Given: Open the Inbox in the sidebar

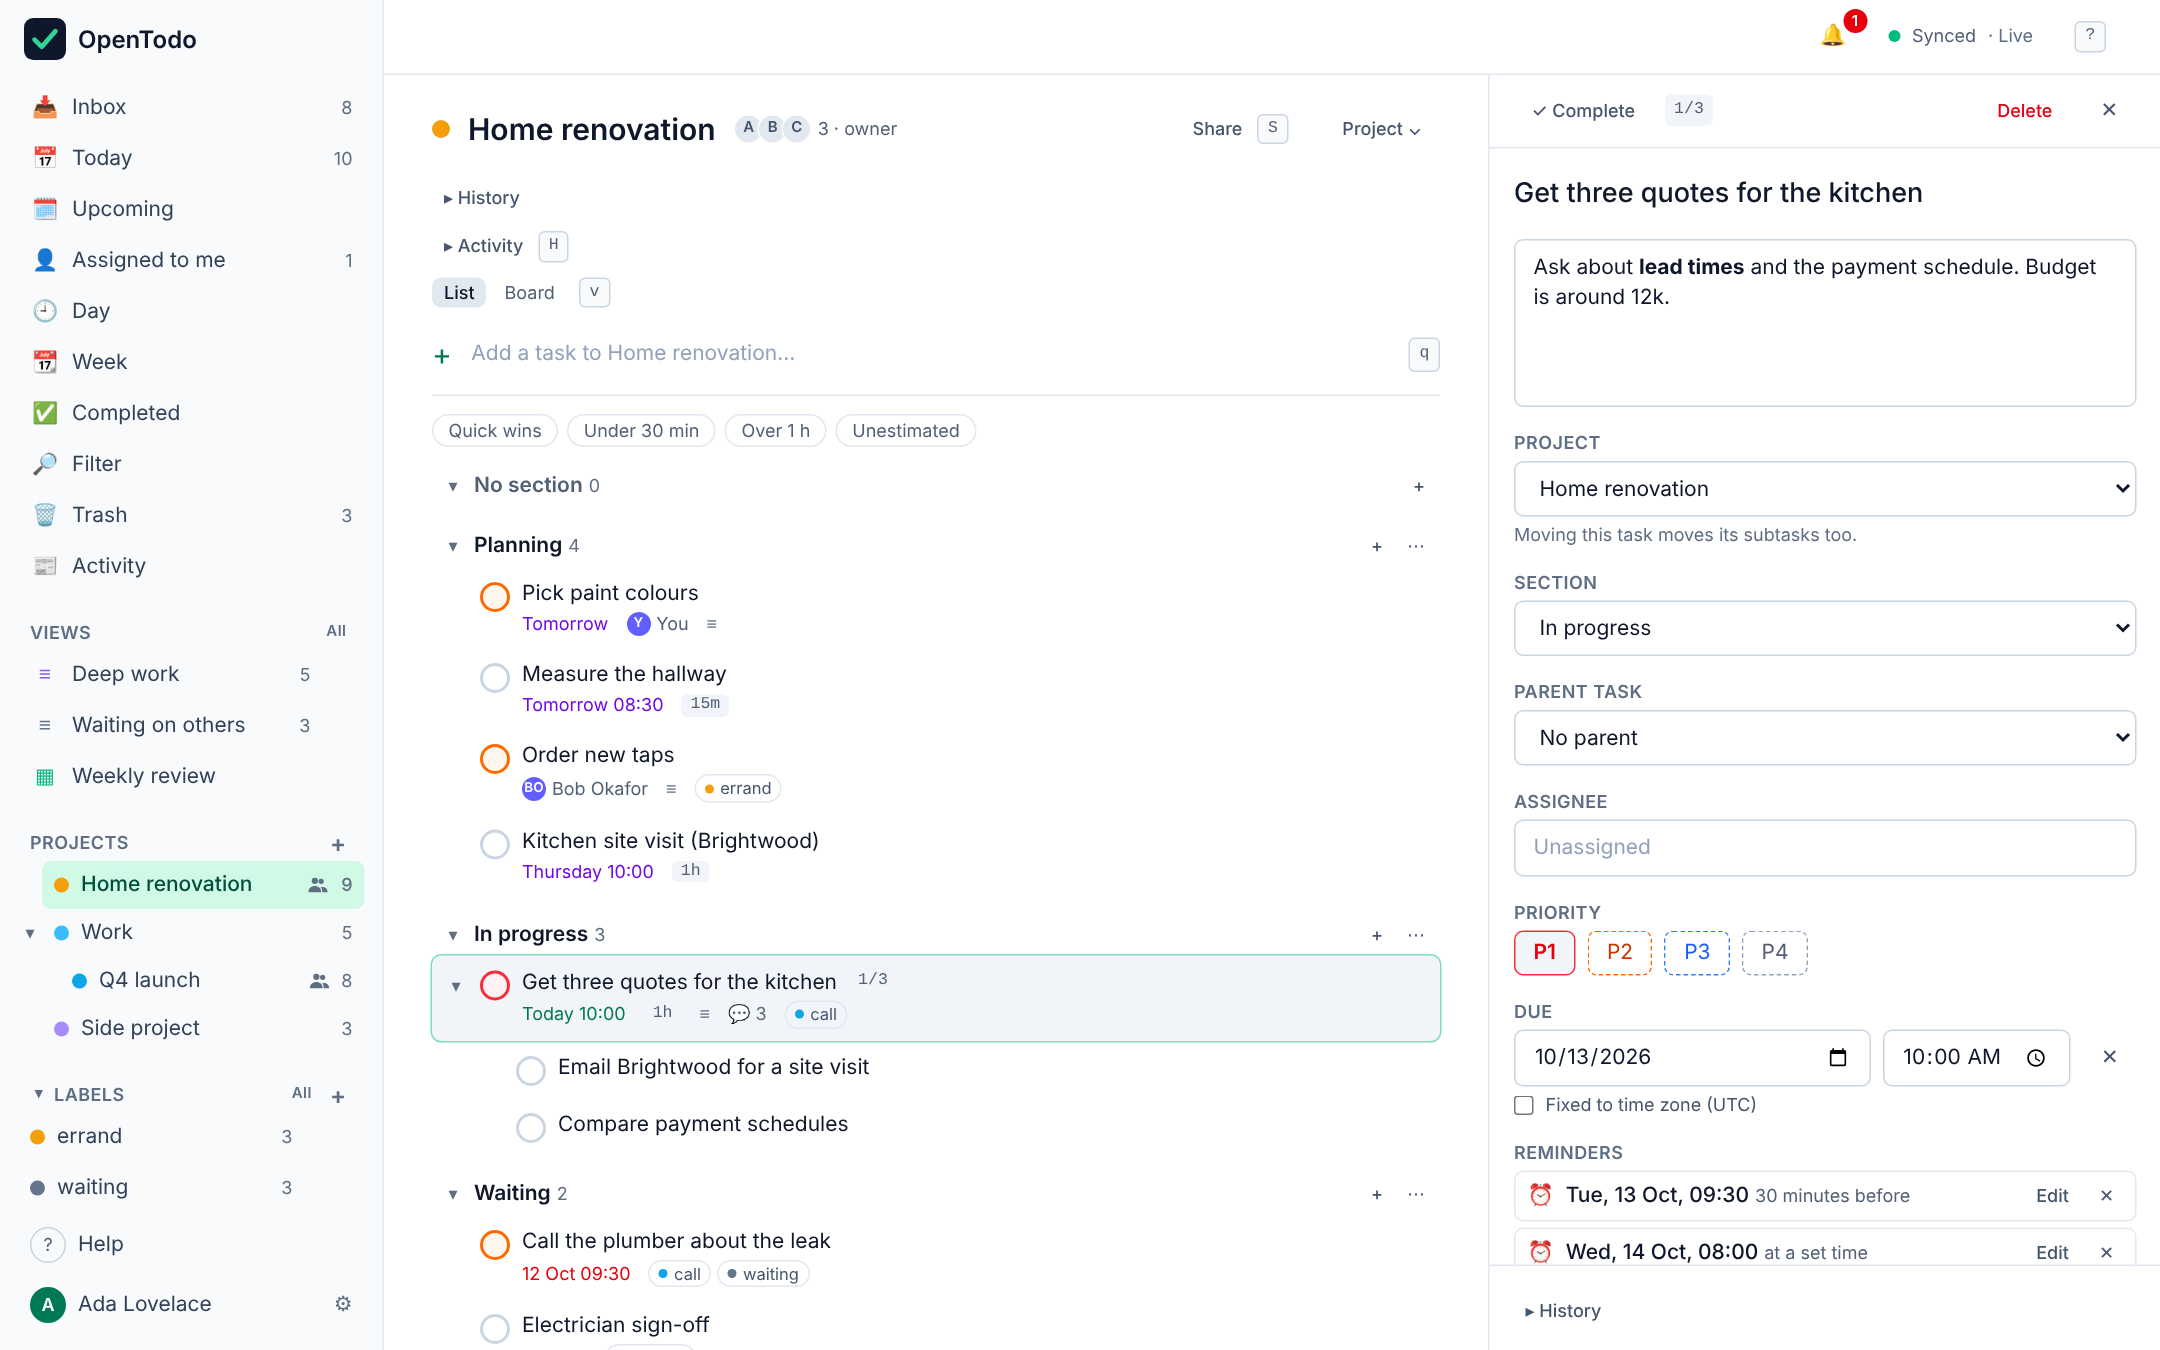Looking at the screenshot, I should pyautogui.click(x=192, y=107).
